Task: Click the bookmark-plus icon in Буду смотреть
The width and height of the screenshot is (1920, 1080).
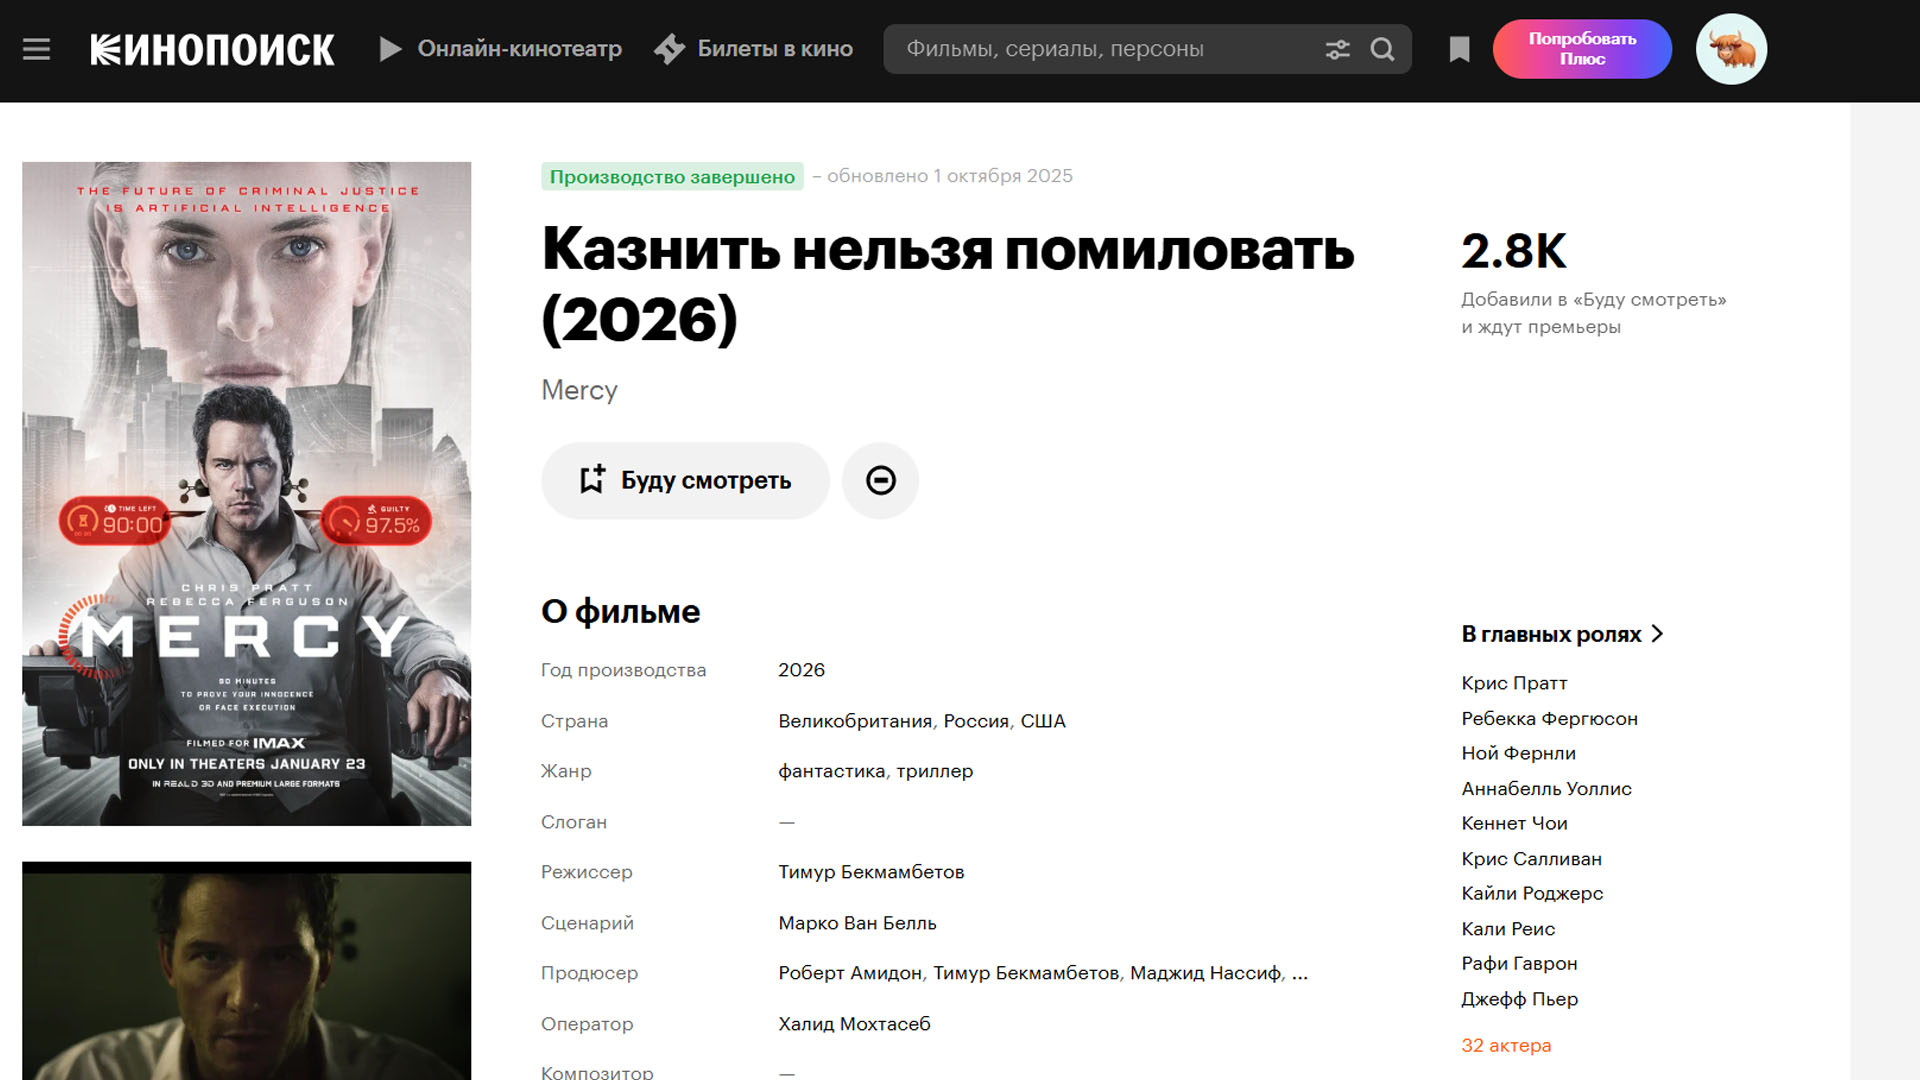Action: pos(593,480)
